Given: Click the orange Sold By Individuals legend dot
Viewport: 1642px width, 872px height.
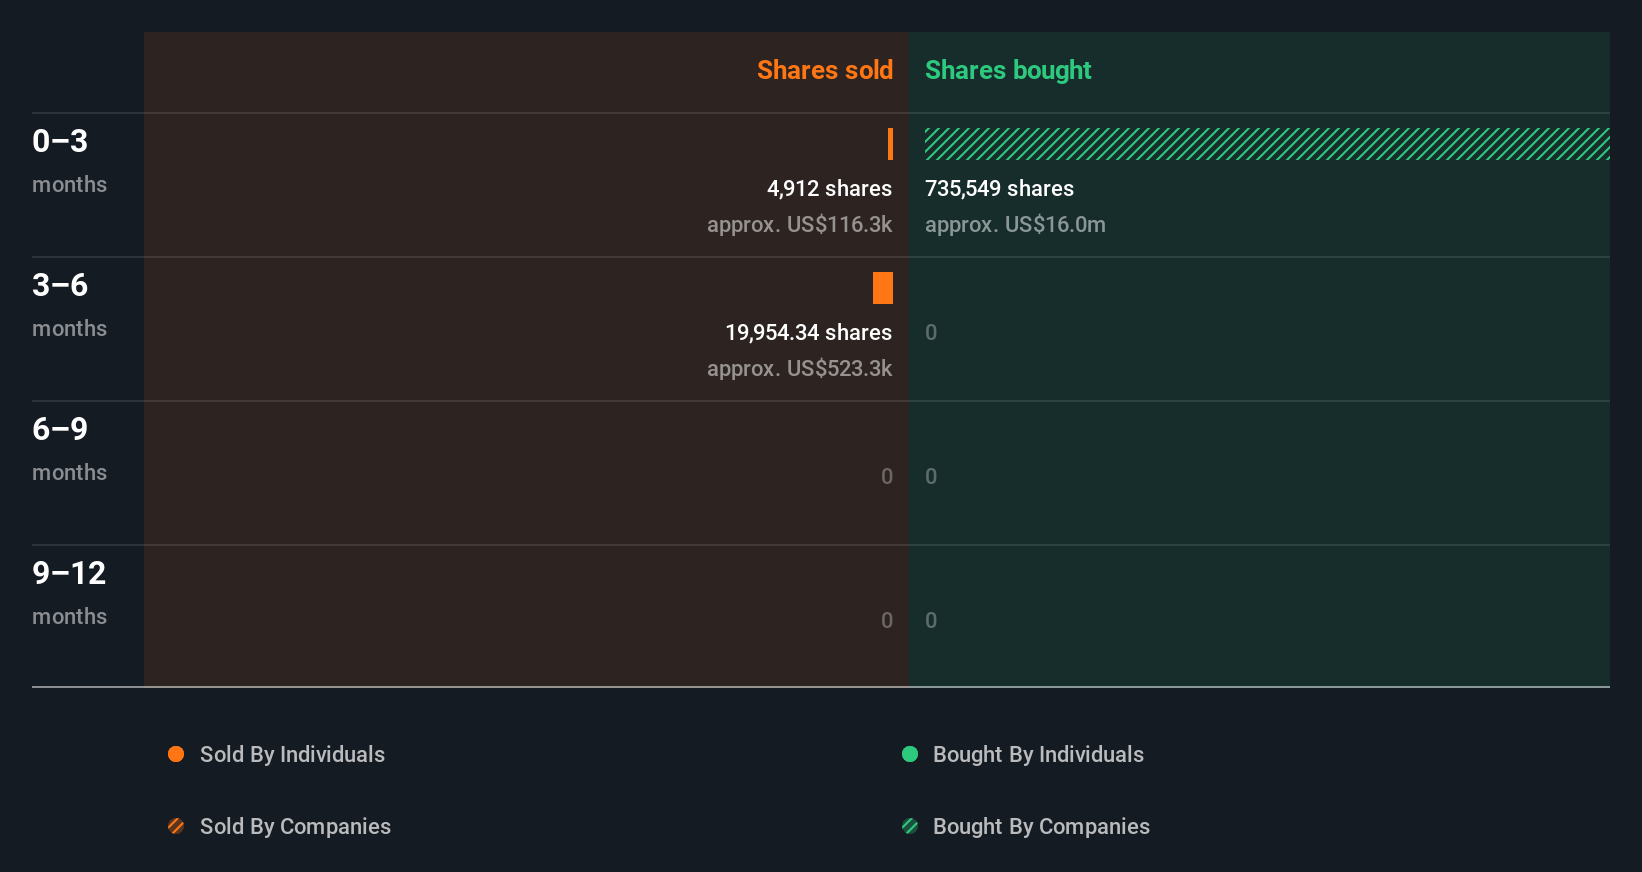Looking at the screenshot, I should 176,754.
